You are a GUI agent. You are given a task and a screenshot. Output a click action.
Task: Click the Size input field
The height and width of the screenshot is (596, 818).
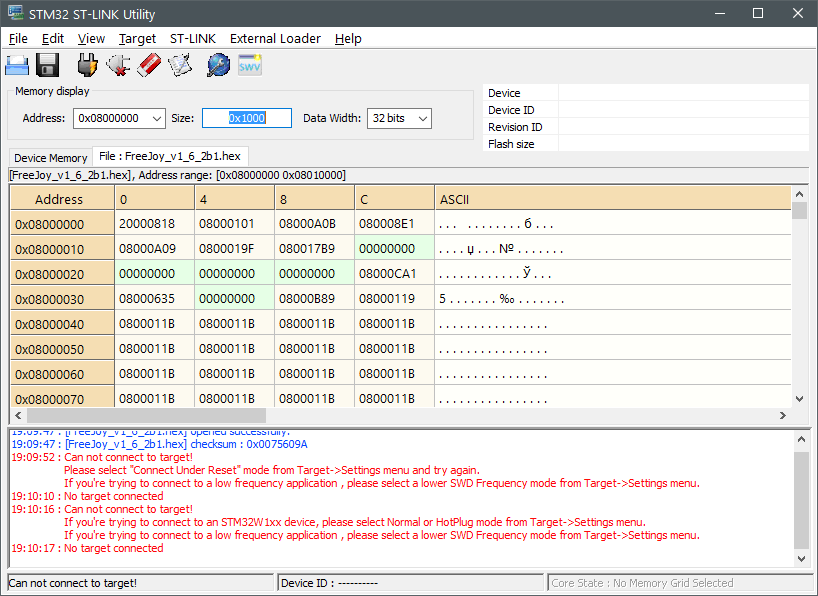click(x=246, y=118)
